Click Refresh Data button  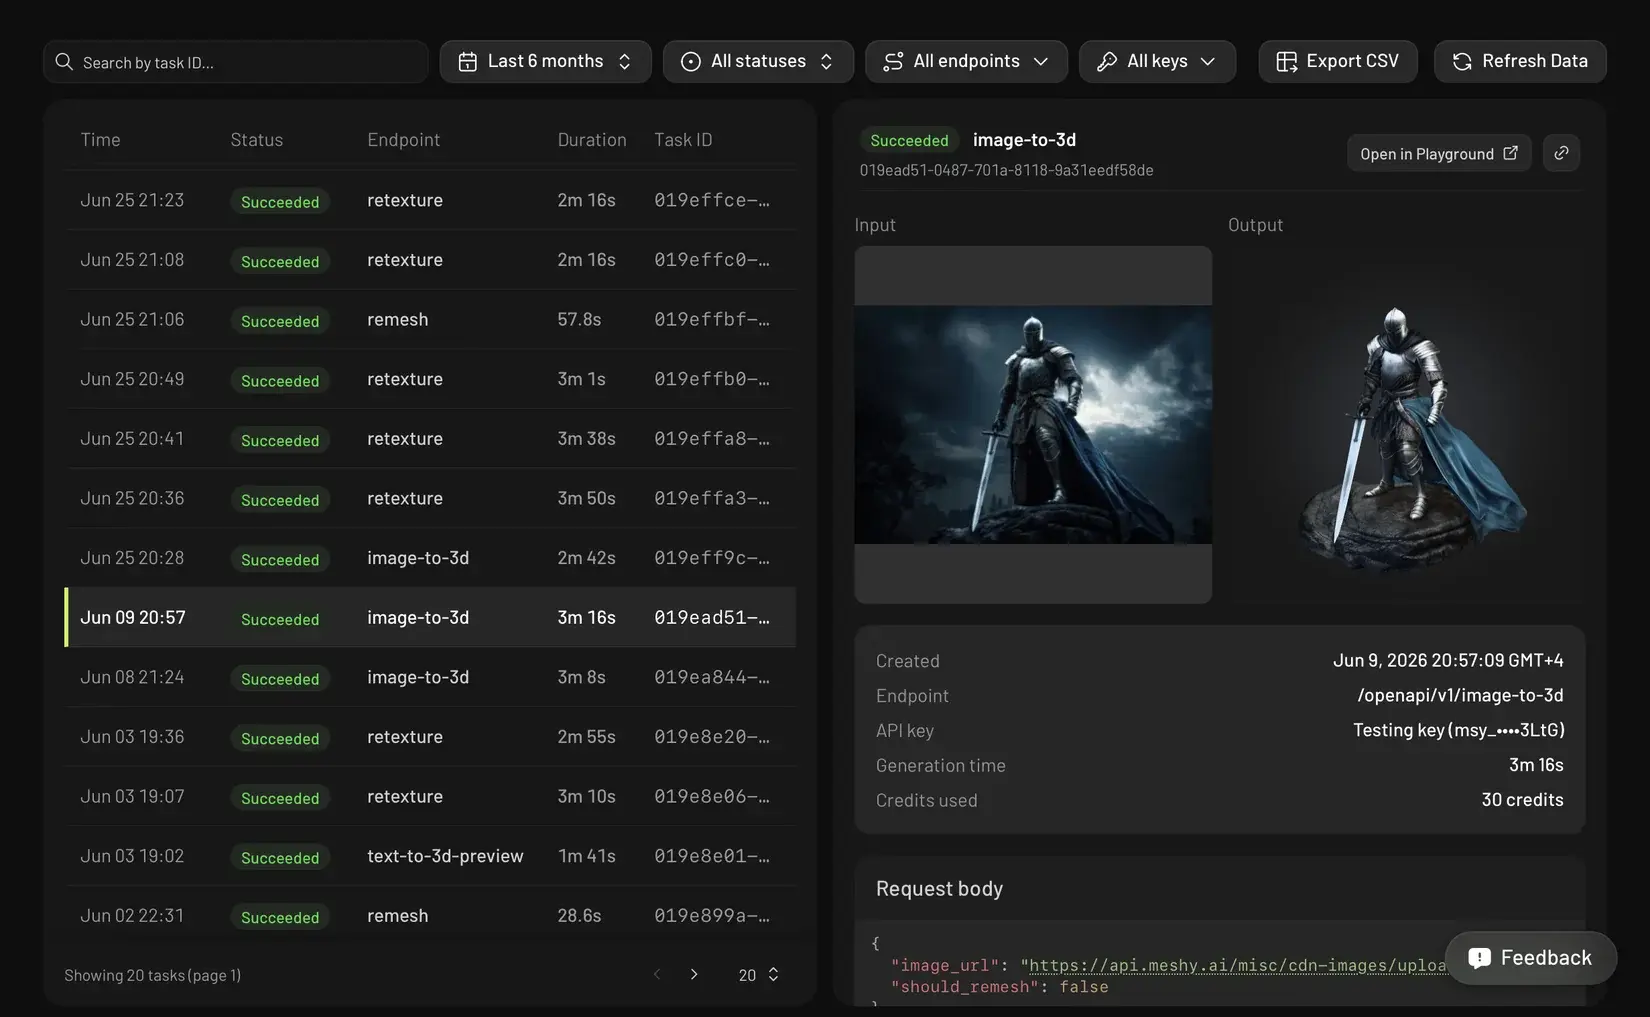tap(1520, 61)
